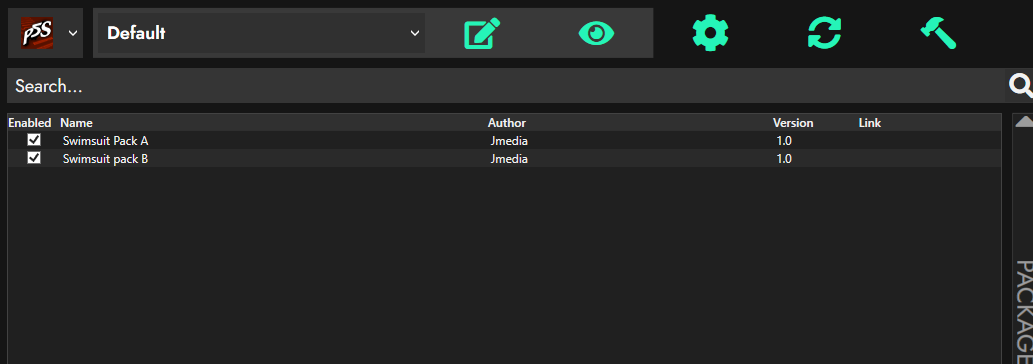Sort by the Author column header
1033x364 pixels.
(507, 123)
